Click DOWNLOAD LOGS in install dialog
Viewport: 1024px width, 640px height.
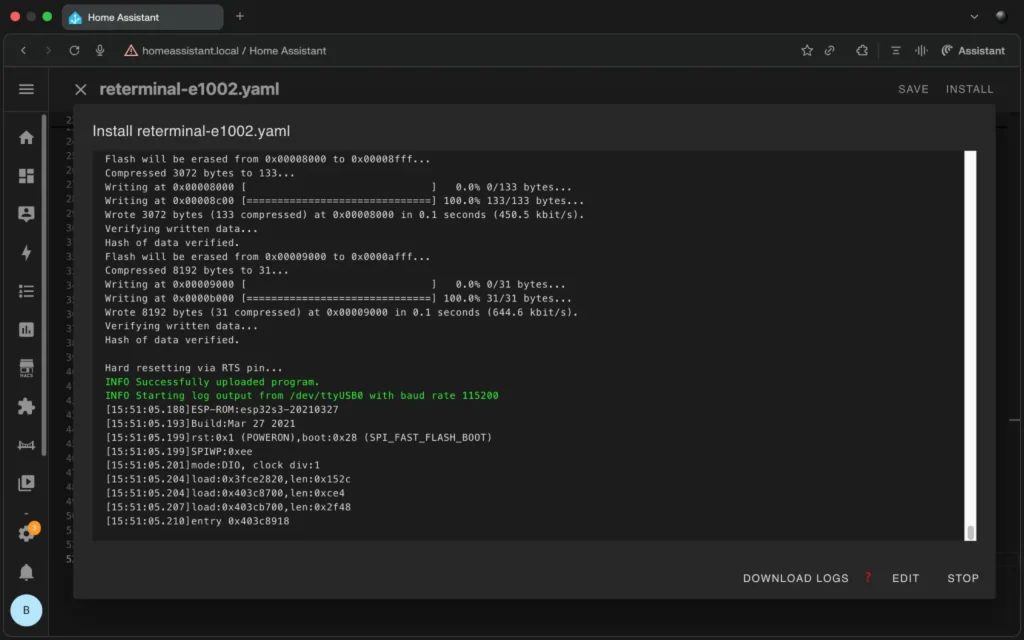pos(795,578)
